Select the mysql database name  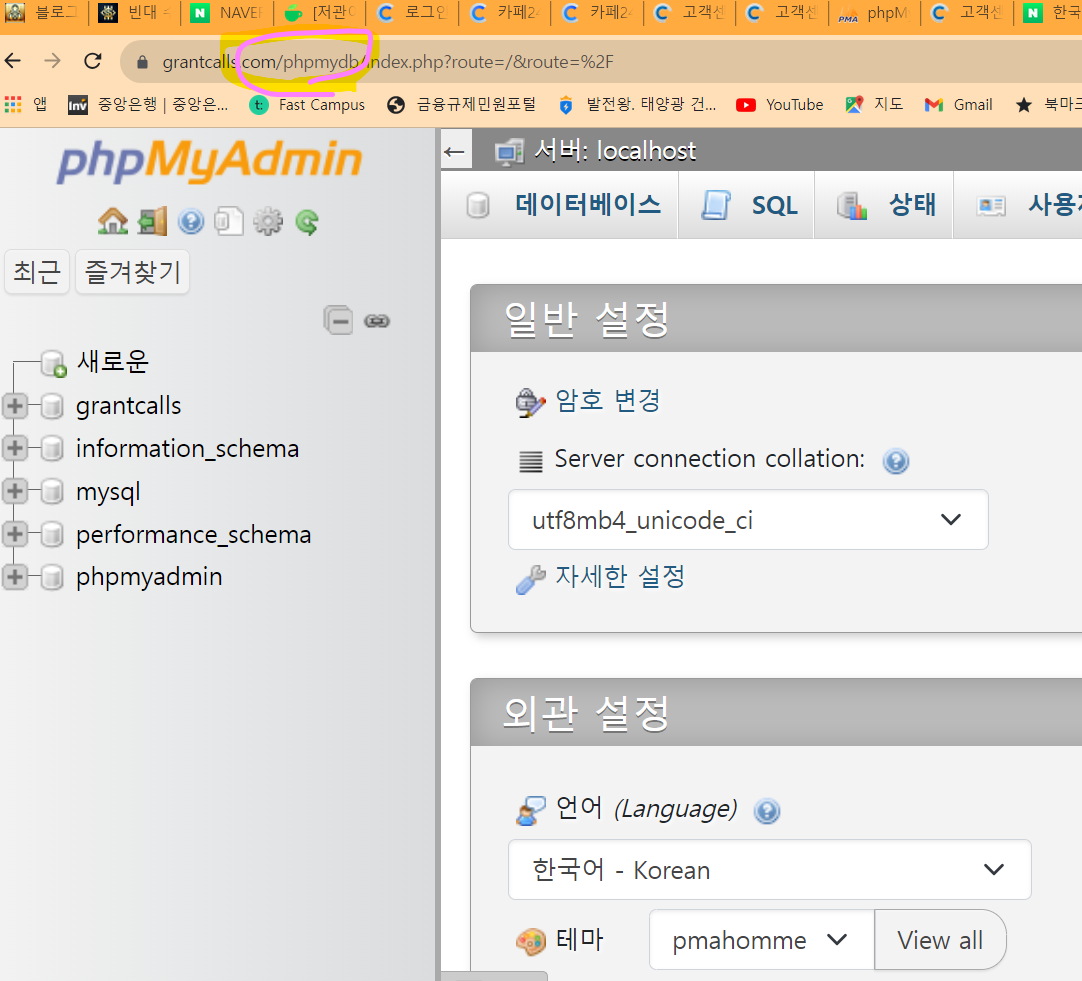click(x=108, y=492)
